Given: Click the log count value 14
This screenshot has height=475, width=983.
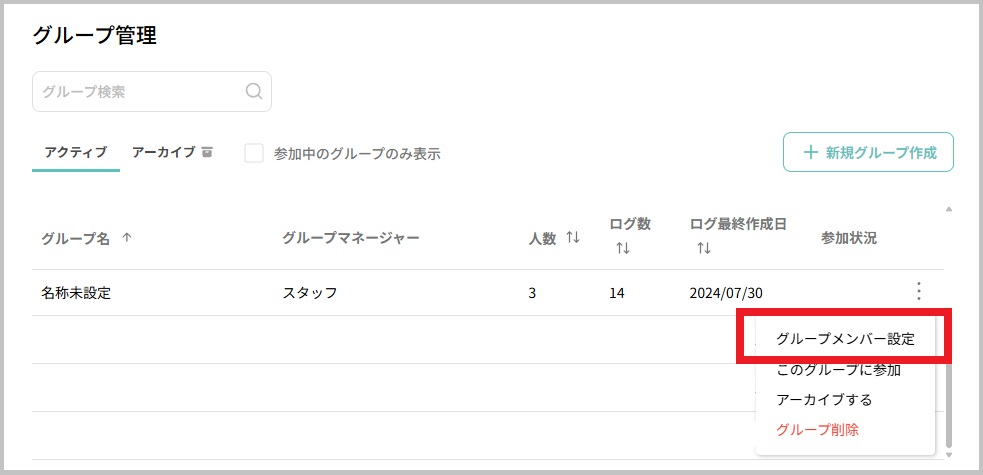Looking at the screenshot, I should coord(617,293).
